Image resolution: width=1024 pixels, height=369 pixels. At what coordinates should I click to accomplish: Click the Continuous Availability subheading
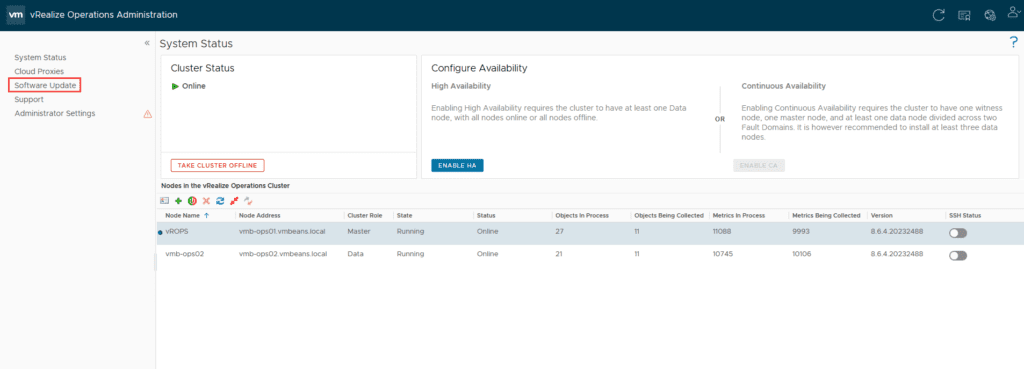[784, 86]
